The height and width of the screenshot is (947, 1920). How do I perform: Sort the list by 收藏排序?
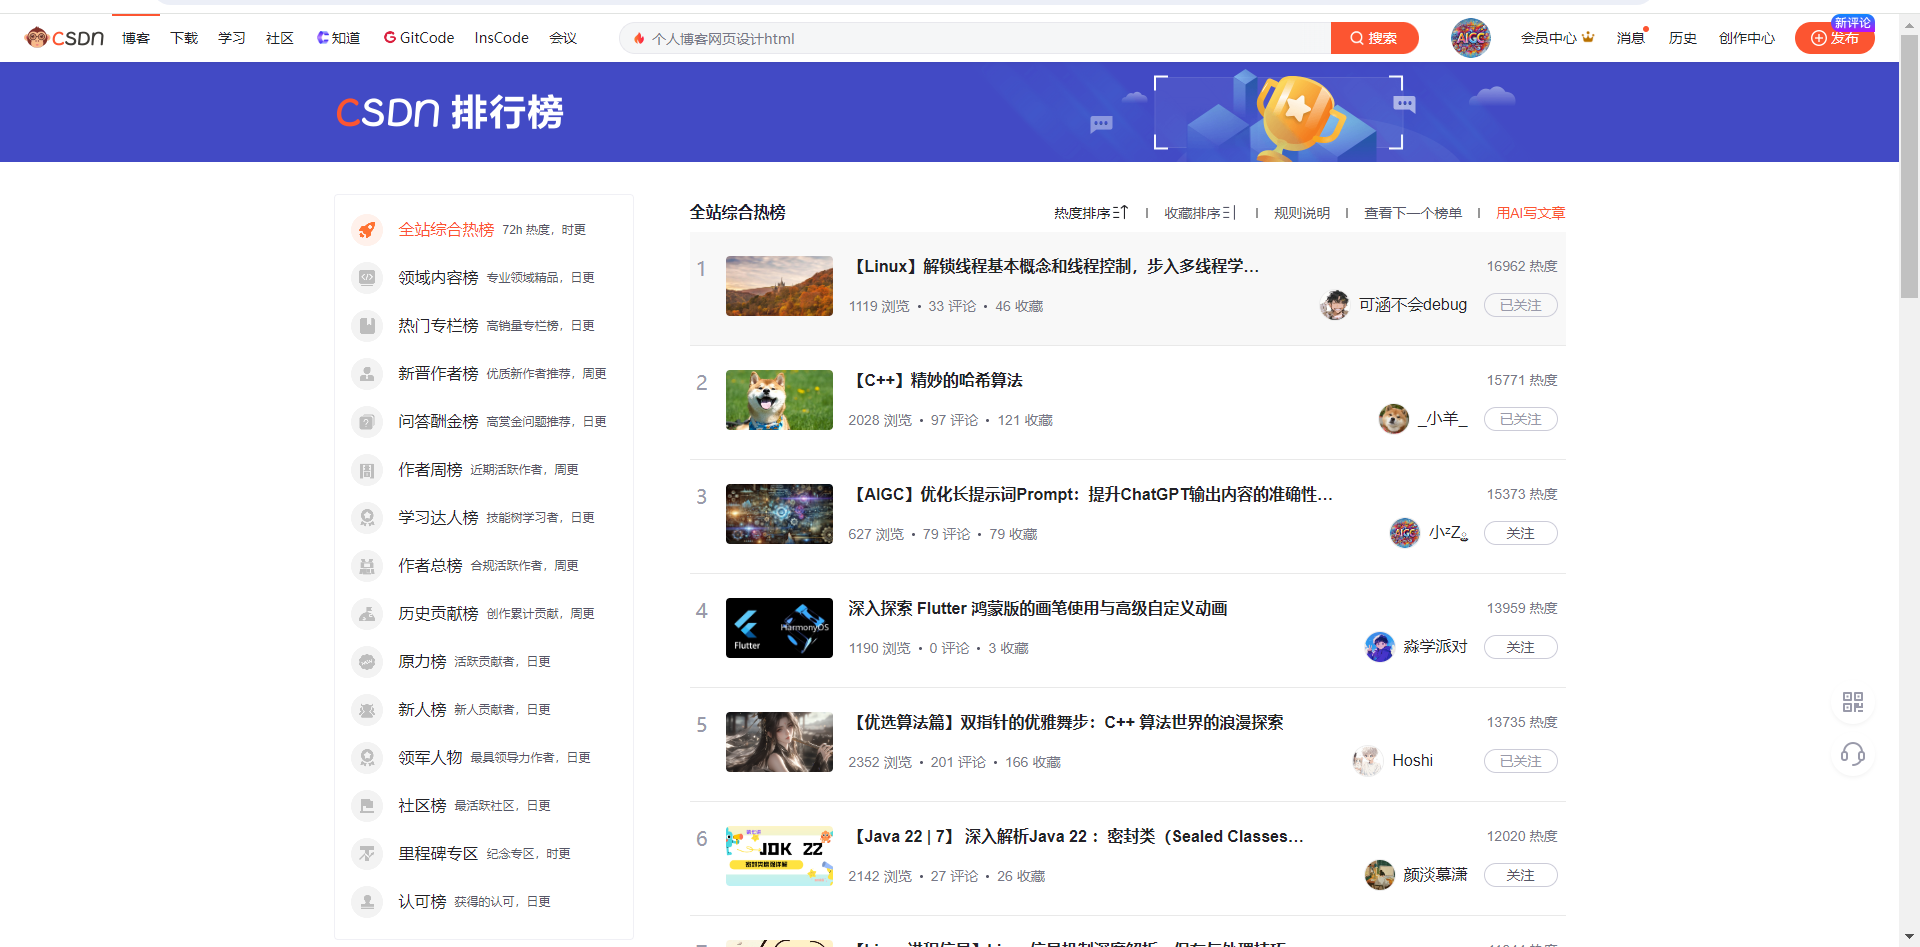coord(1200,213)
